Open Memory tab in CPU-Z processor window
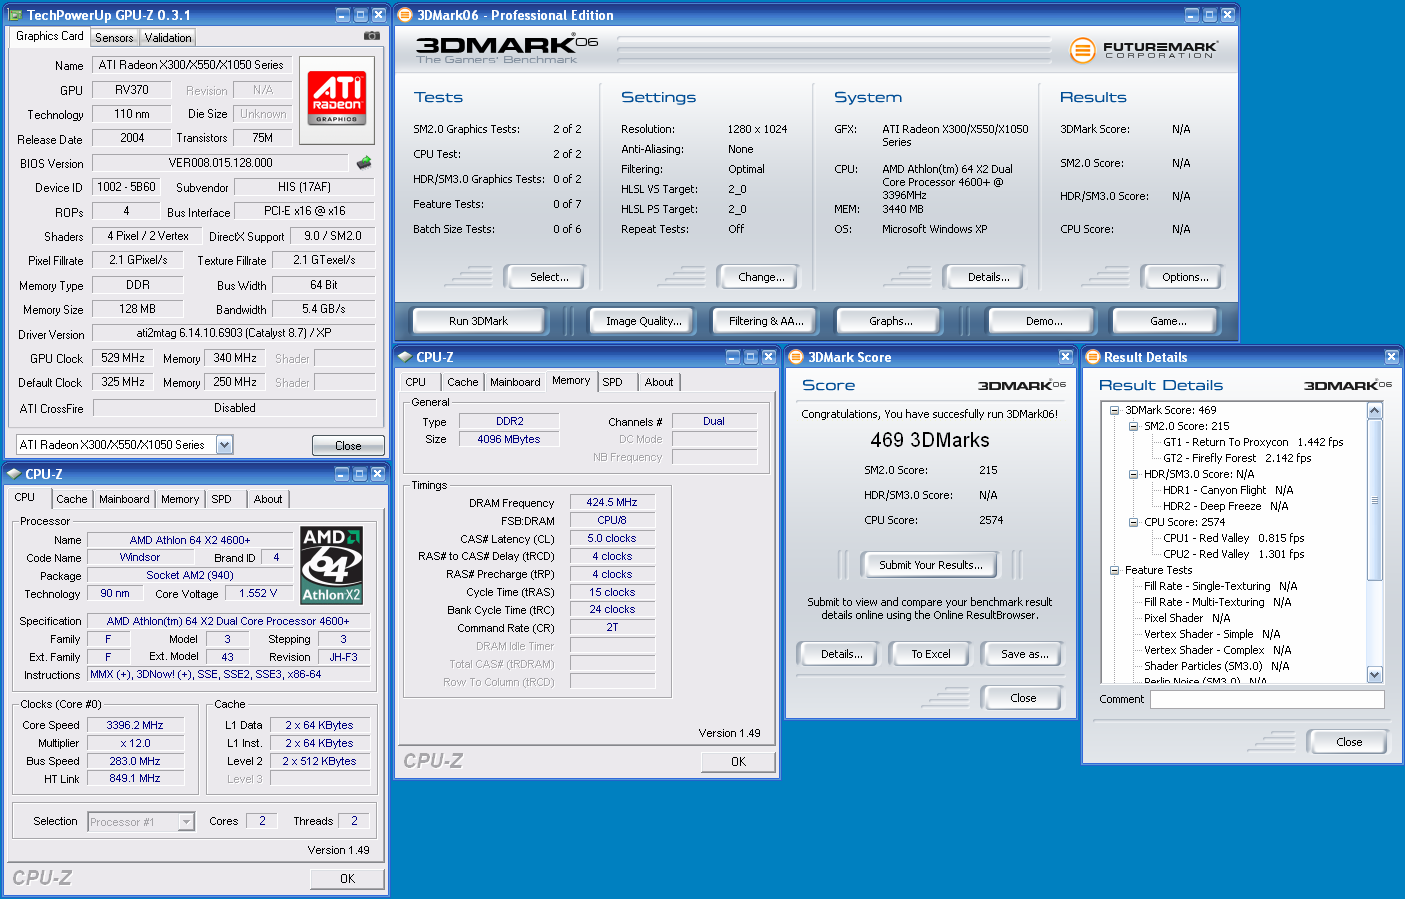Screen dimensions: 1405x899 [180, 499]
